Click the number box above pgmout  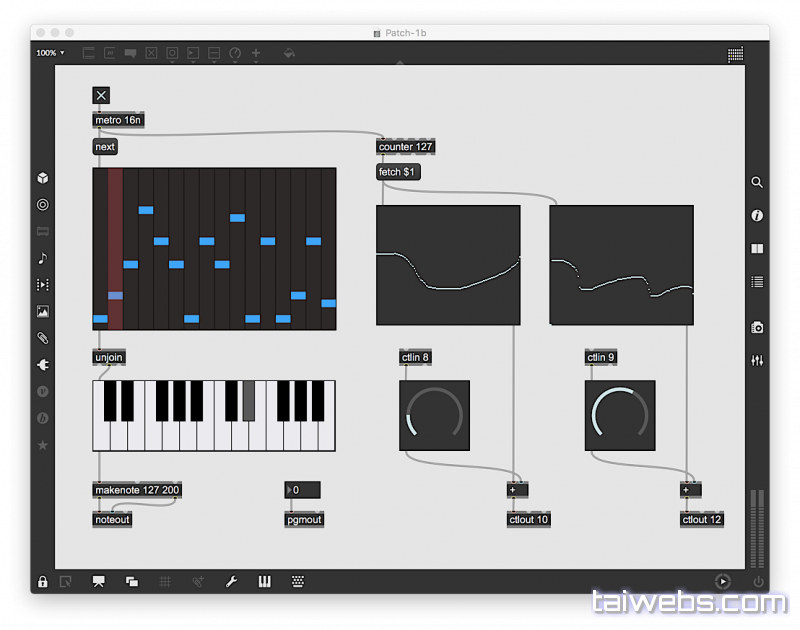303,490
